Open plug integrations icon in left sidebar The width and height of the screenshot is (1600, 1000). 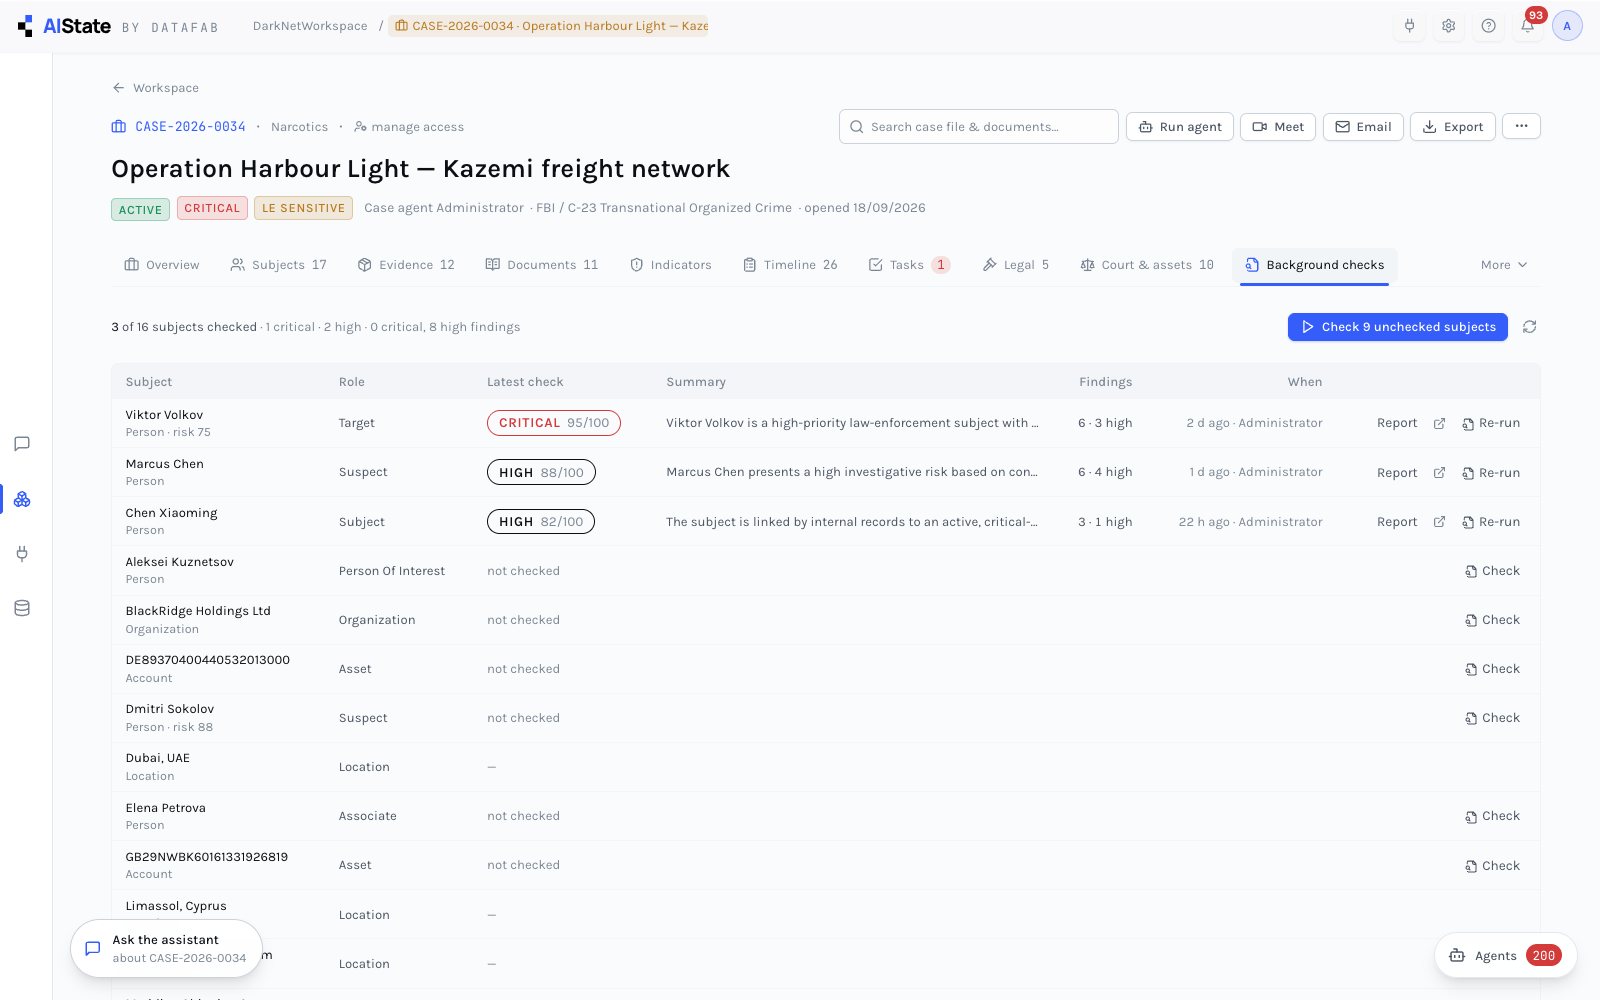(x=22, y=553)
